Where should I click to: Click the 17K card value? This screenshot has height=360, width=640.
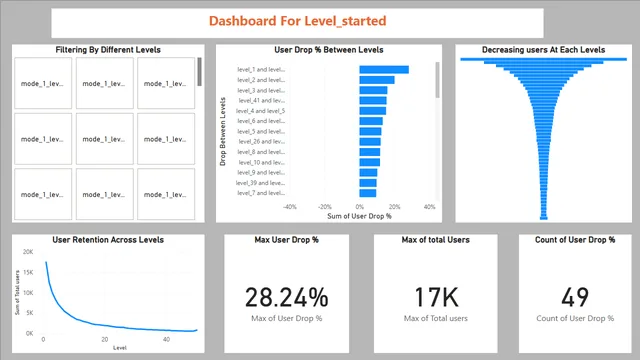coord(436,297)
